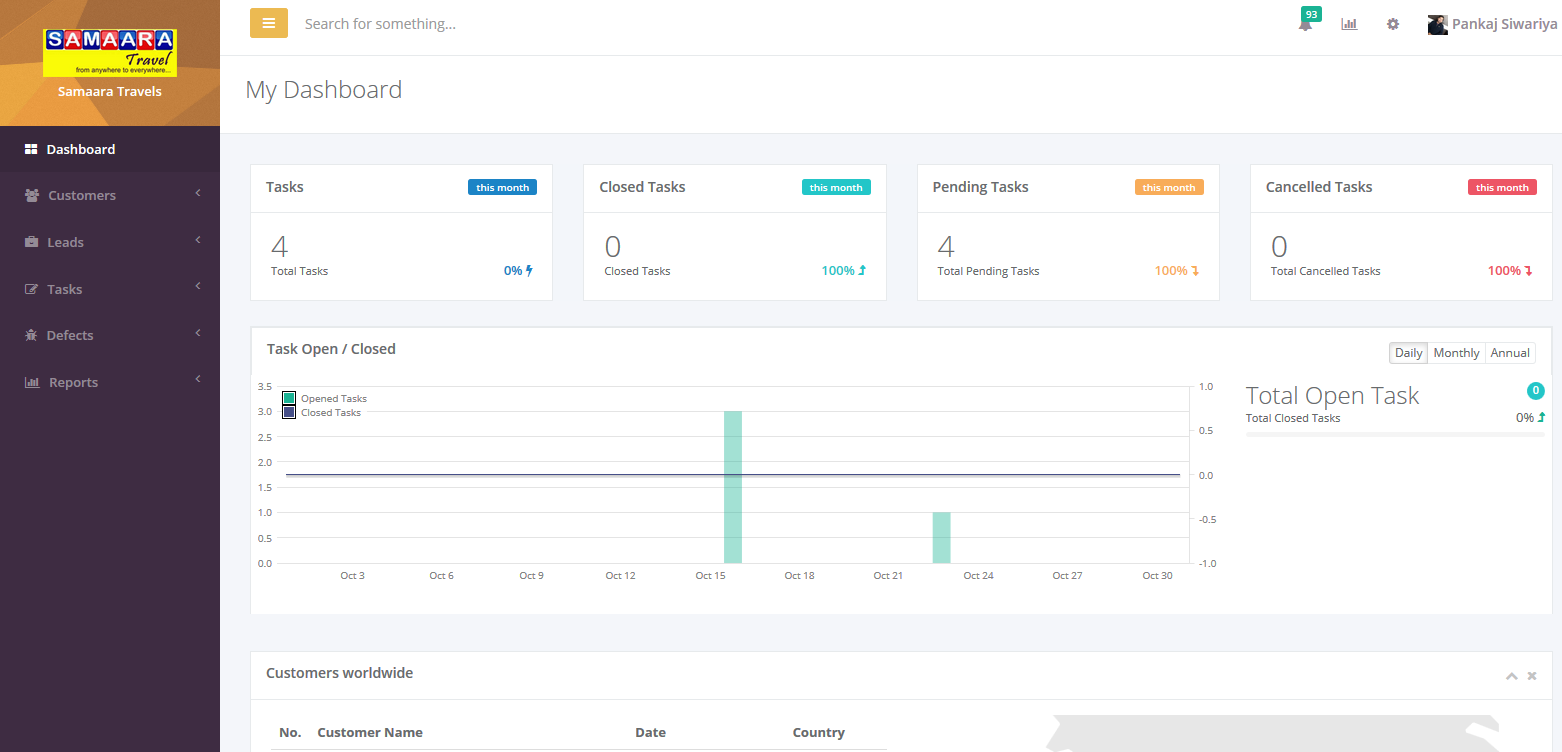Switch chart to Annual view

1510,353
